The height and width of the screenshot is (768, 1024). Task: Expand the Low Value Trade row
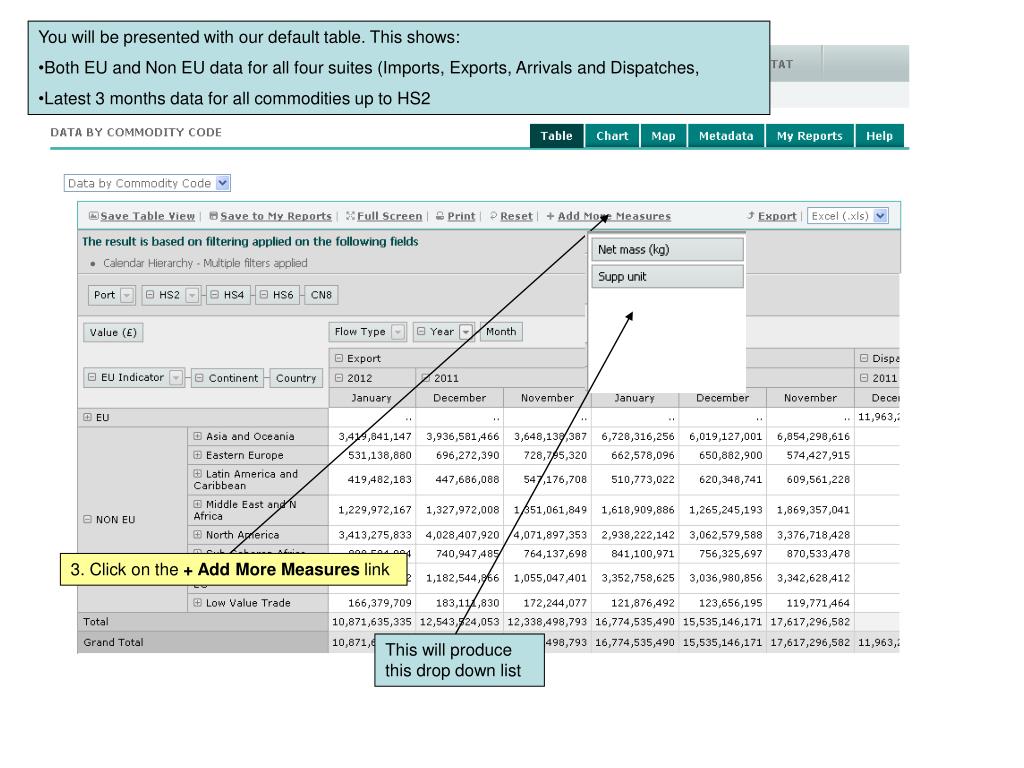point(197,603)
